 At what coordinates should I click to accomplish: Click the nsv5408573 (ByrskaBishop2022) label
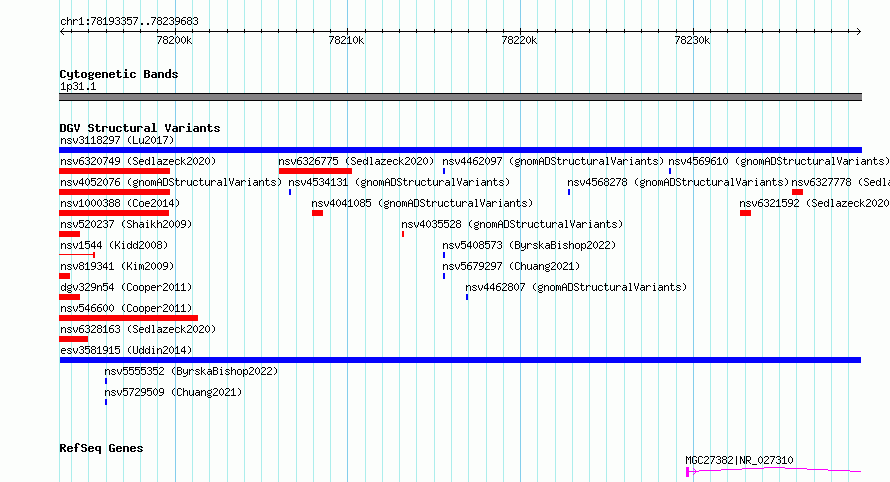[529, 245]
